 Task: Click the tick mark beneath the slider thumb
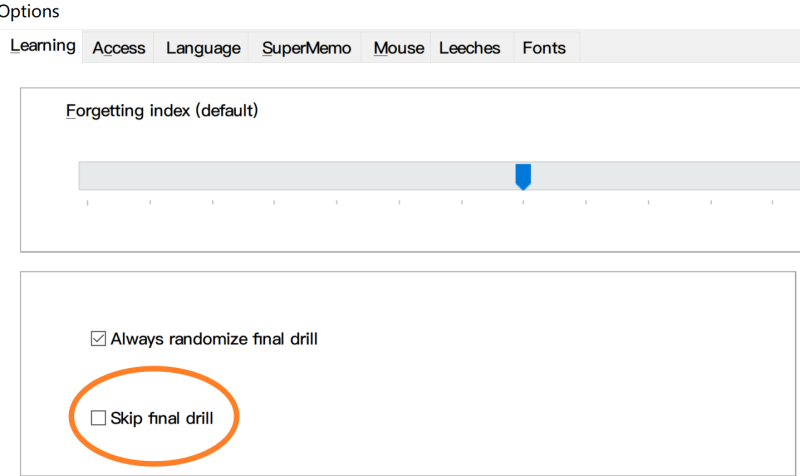point(523,203)
